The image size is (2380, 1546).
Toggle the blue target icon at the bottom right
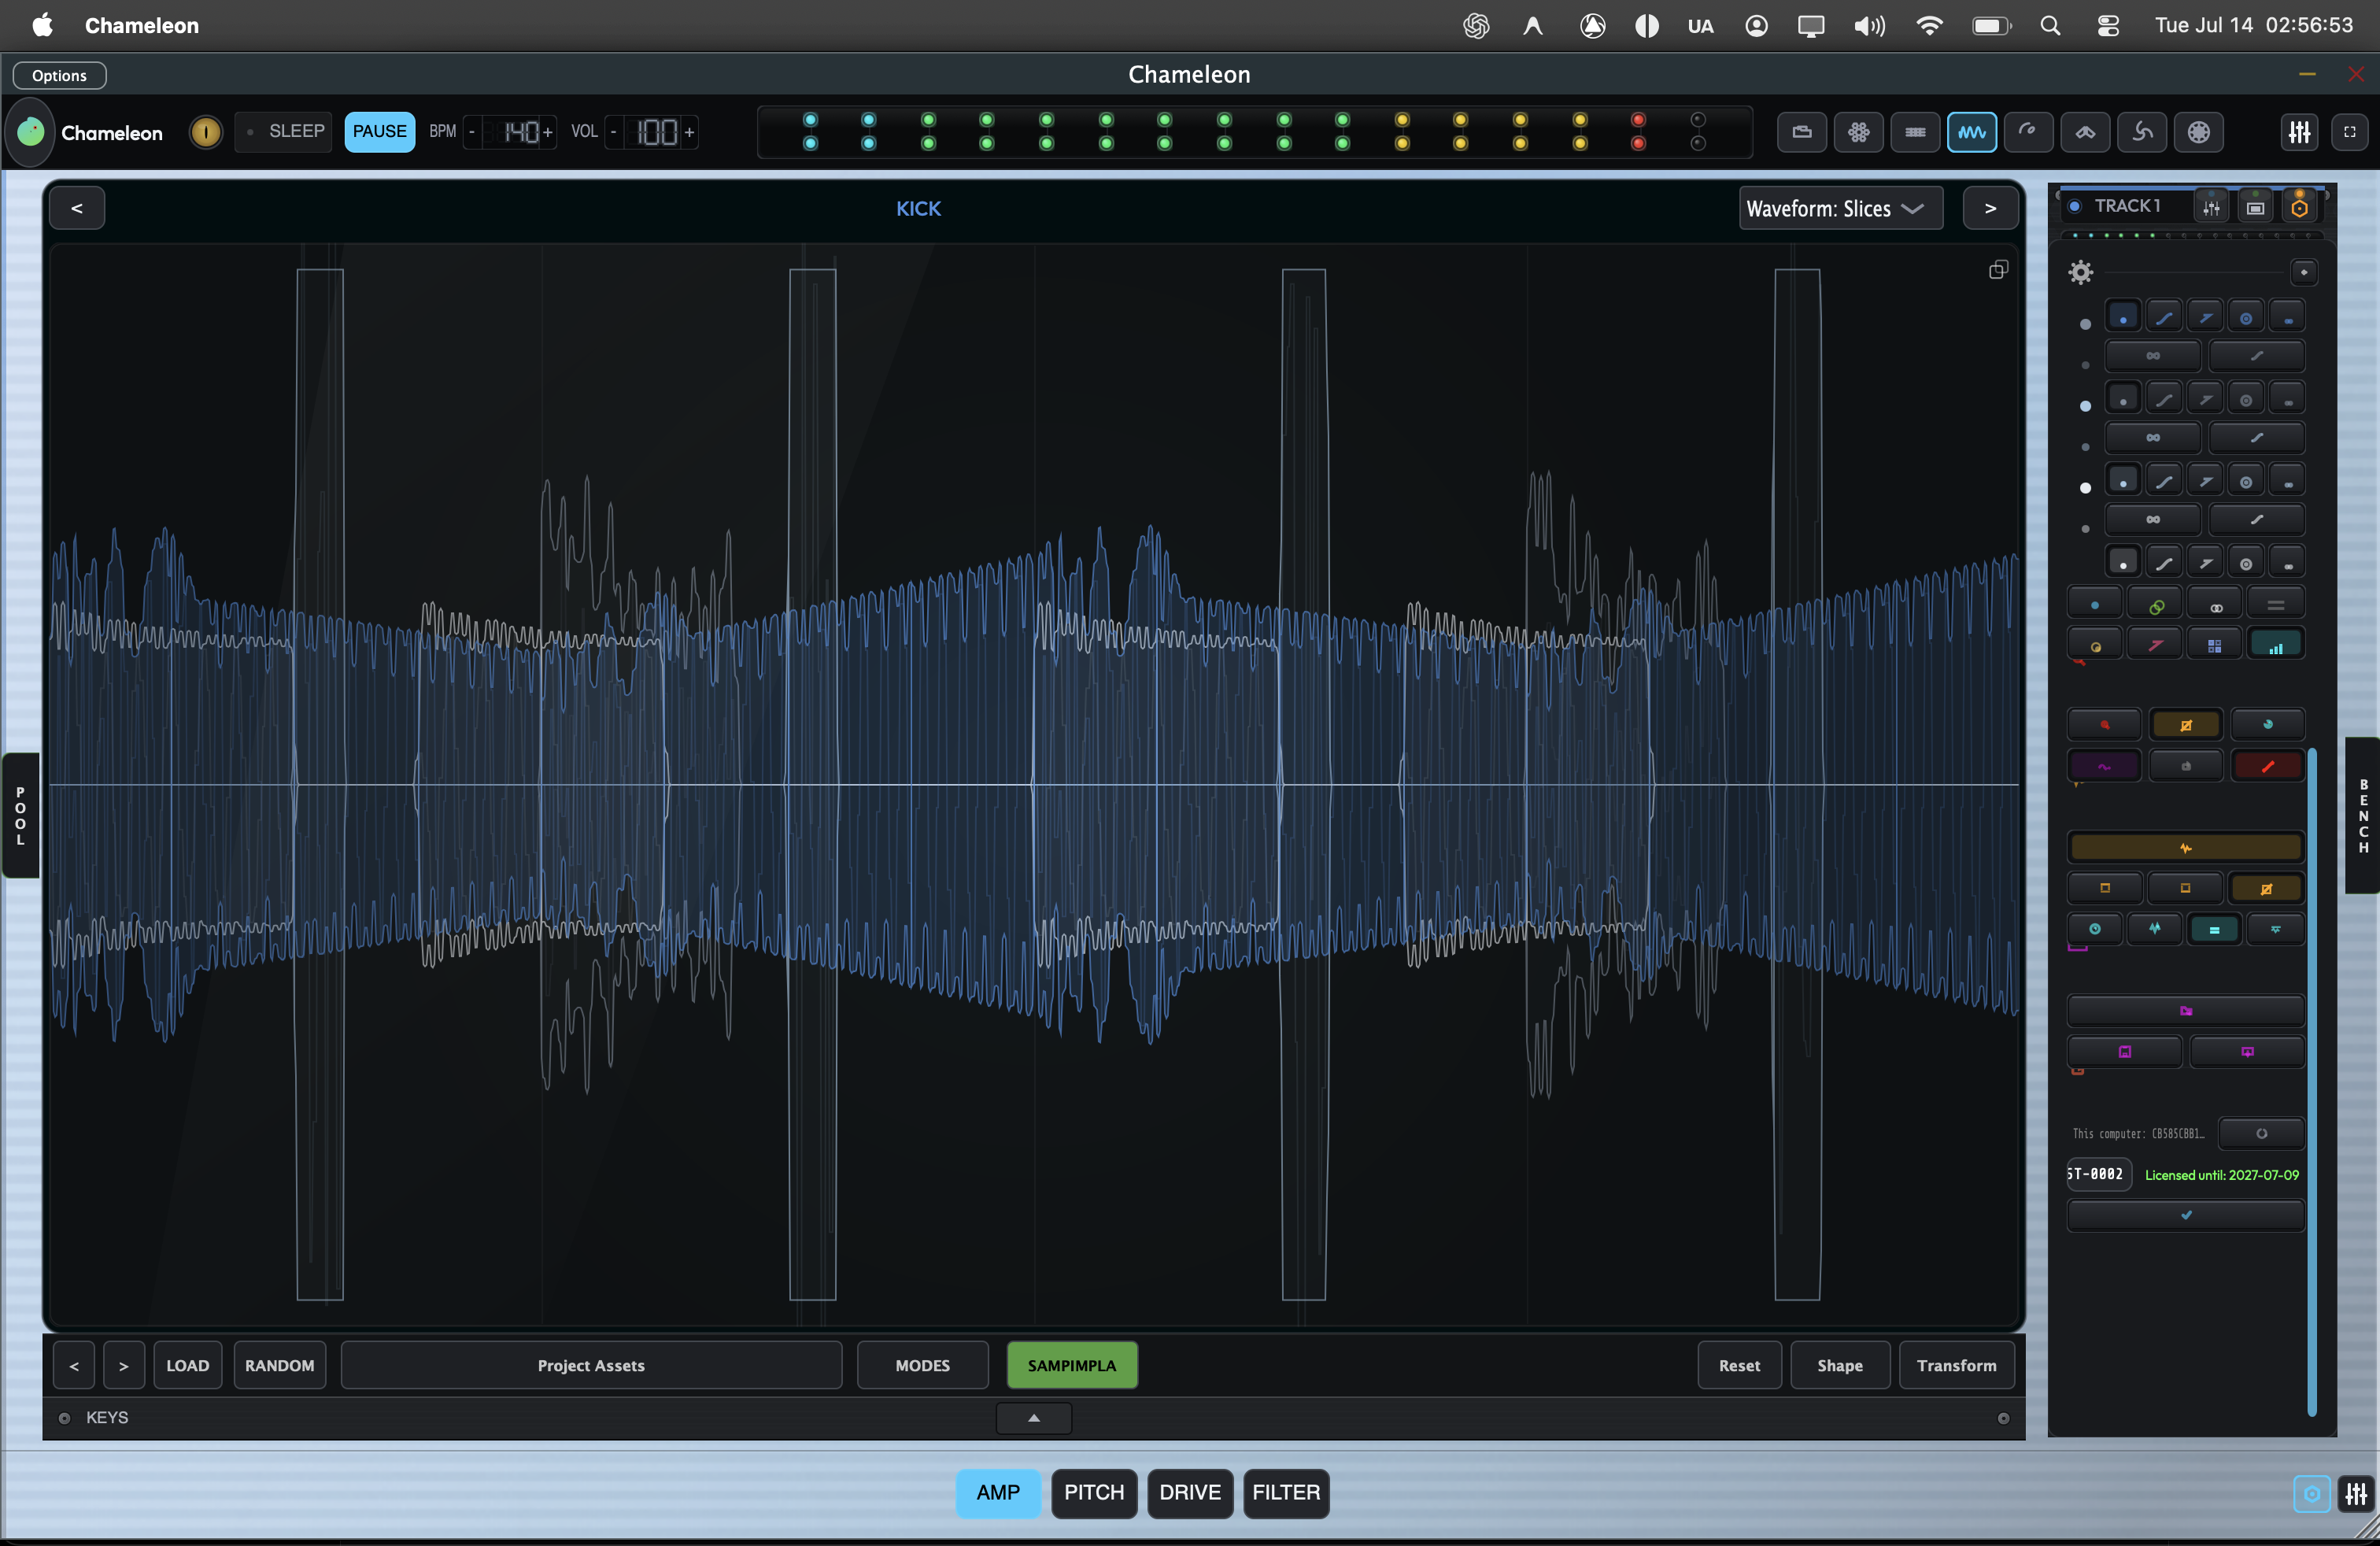click(2311, 1494)
